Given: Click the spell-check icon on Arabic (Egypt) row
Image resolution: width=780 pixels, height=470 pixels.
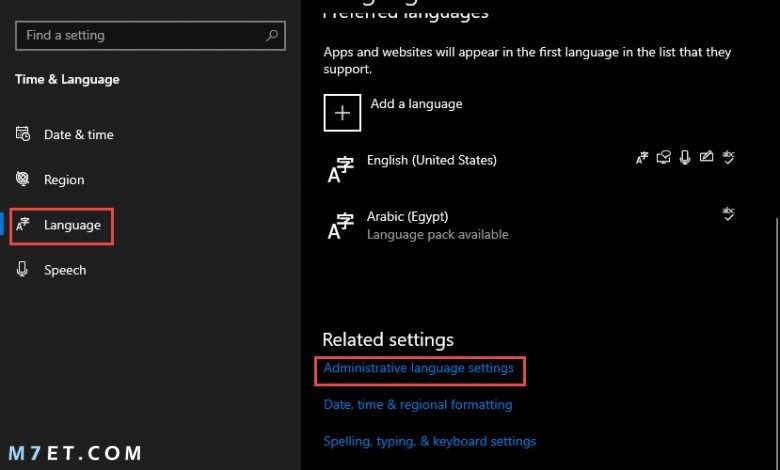Looking at the screenshot, I should tap(728, 214).
